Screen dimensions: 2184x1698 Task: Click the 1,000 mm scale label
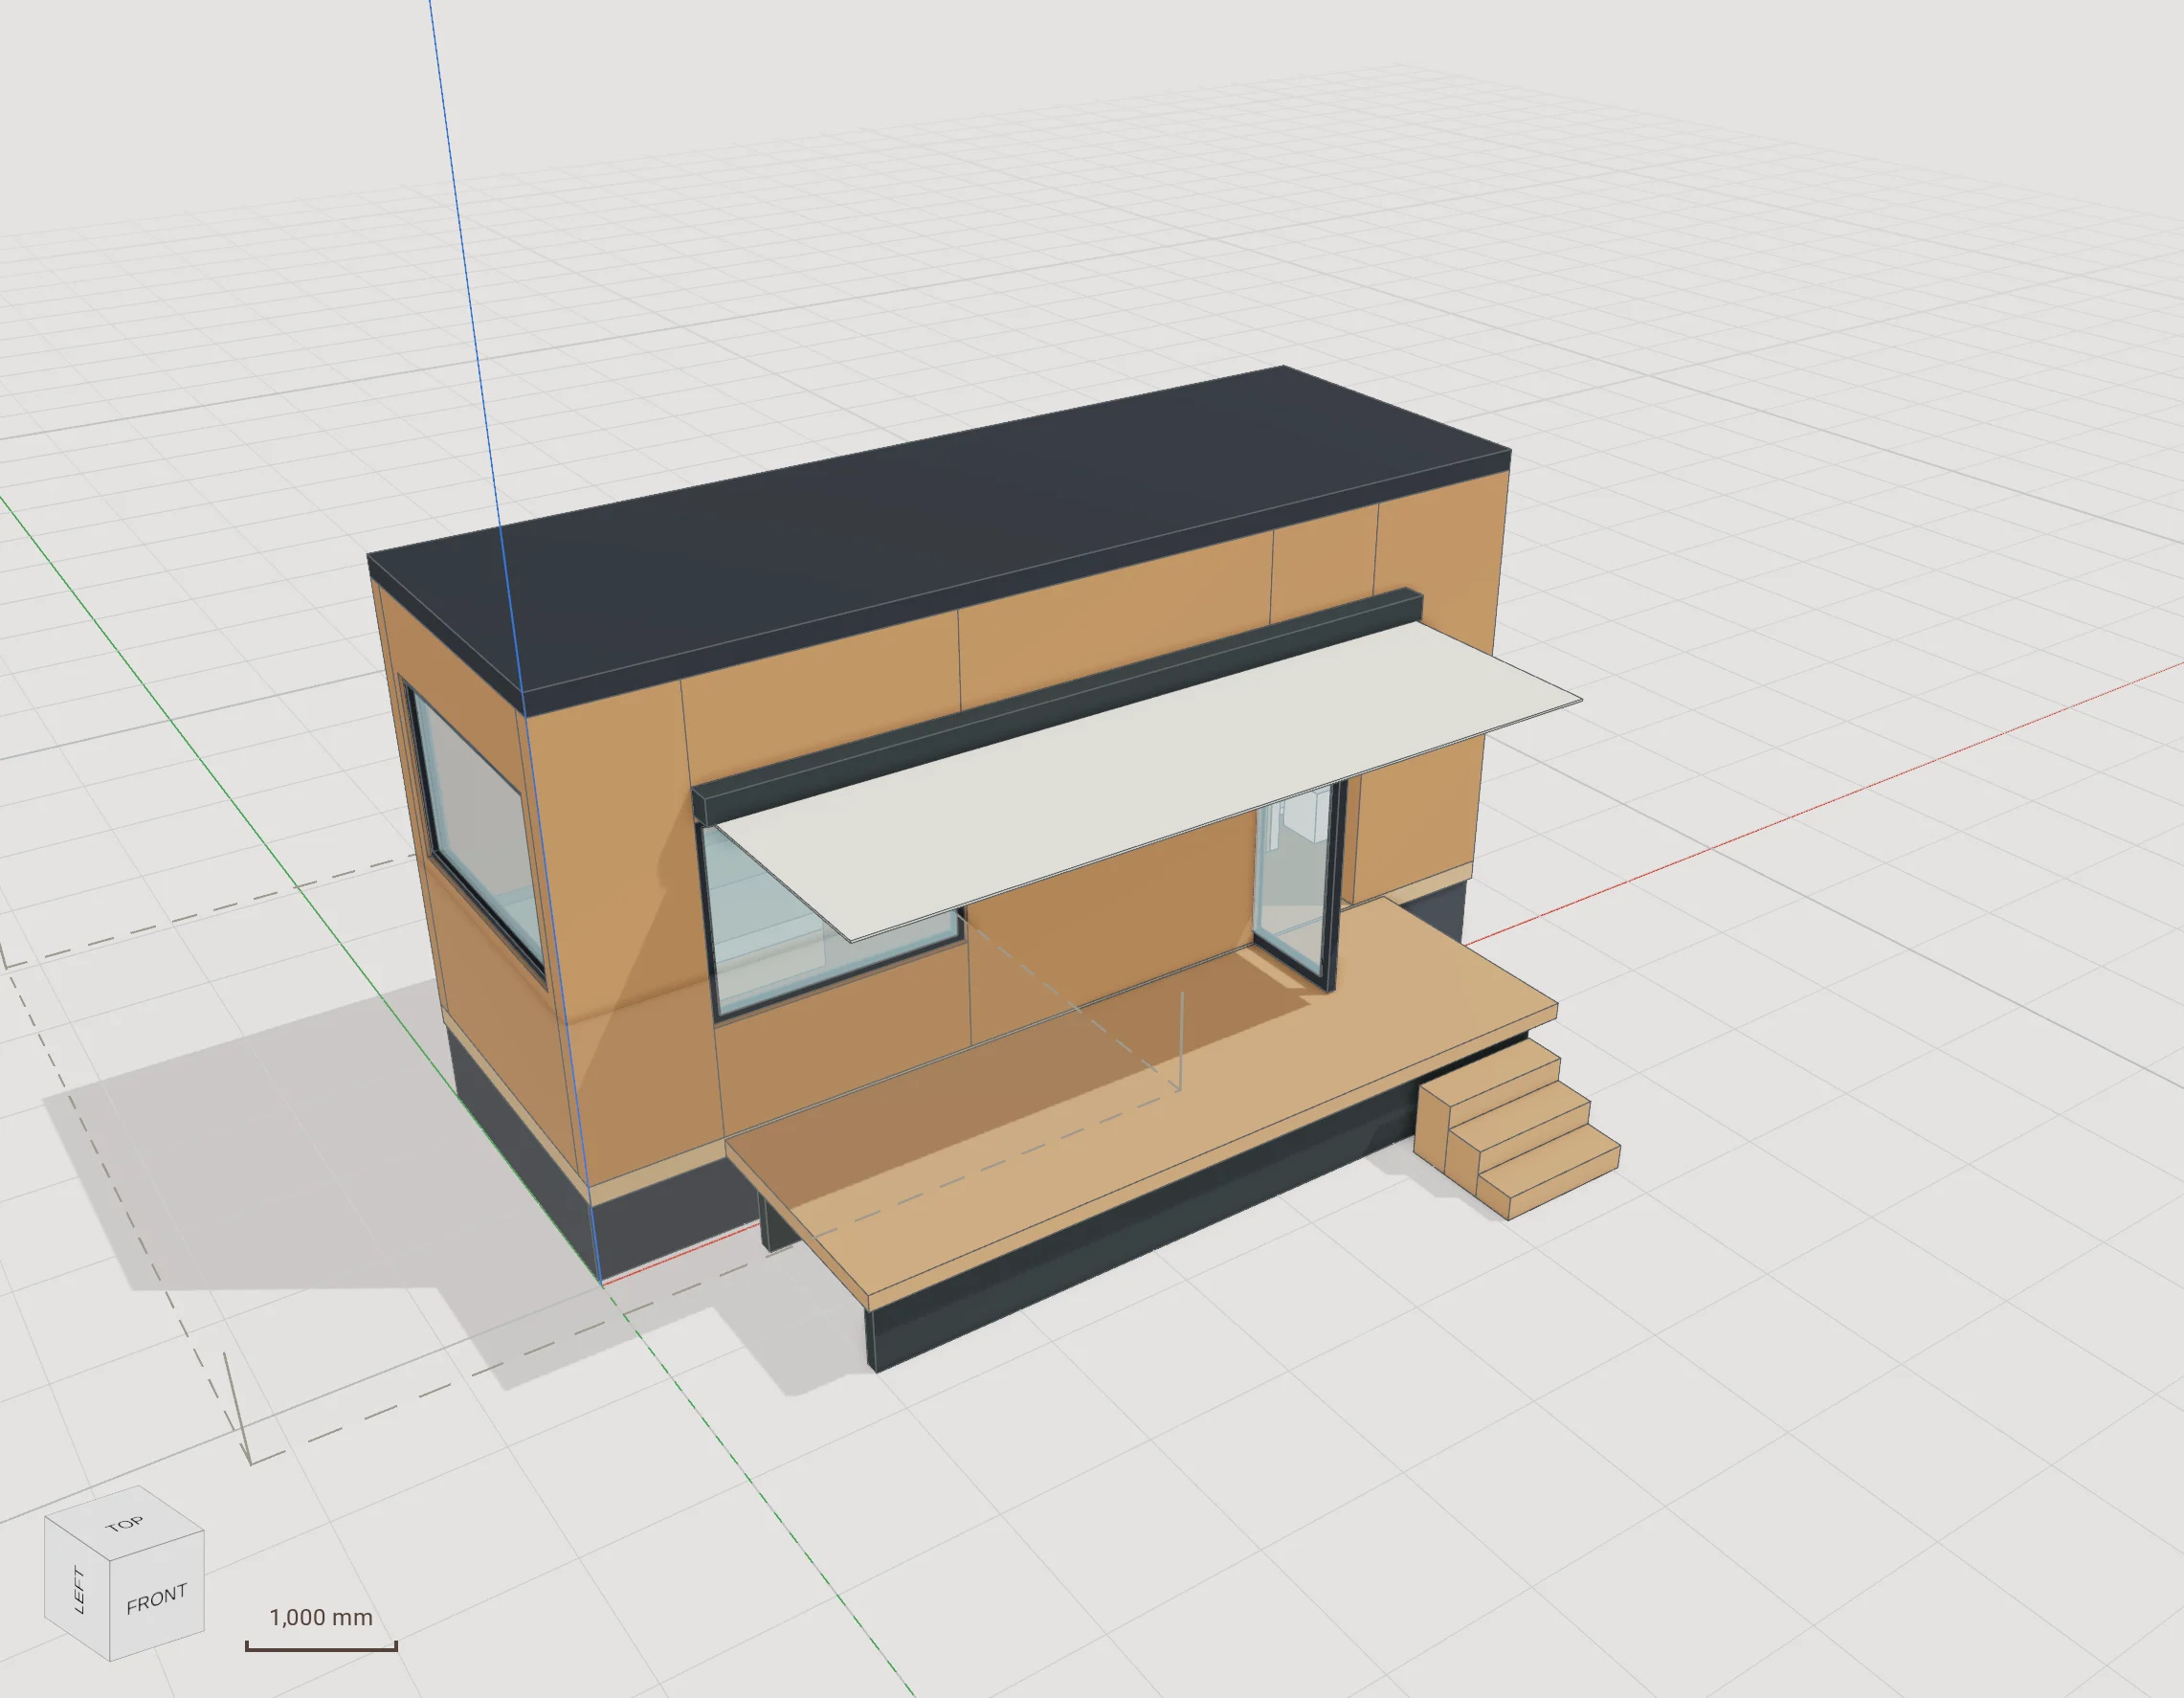321,1617
